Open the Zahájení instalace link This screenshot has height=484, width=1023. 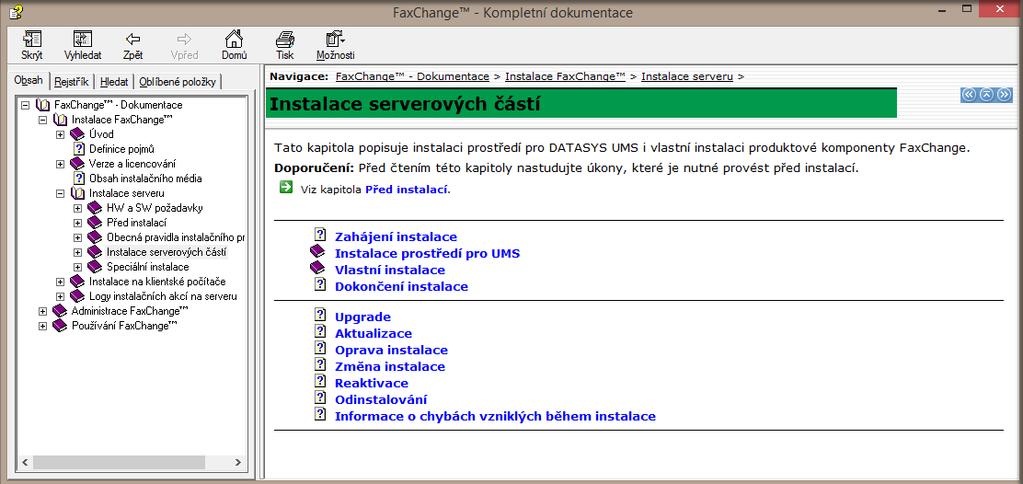tap(396, 237)
